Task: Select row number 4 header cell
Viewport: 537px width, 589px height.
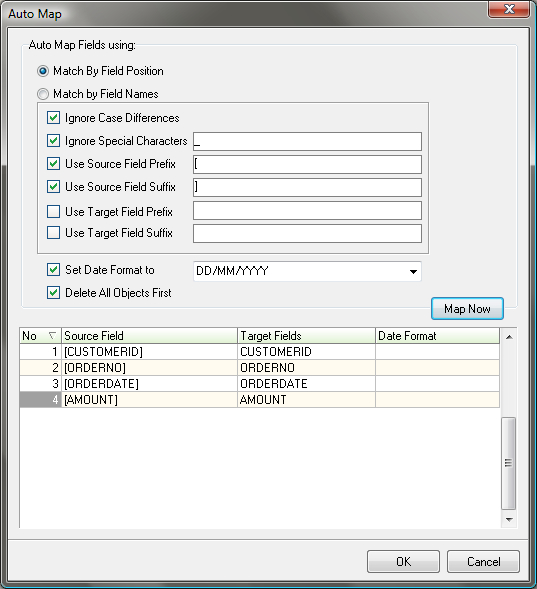Action: tap(40, 400)
